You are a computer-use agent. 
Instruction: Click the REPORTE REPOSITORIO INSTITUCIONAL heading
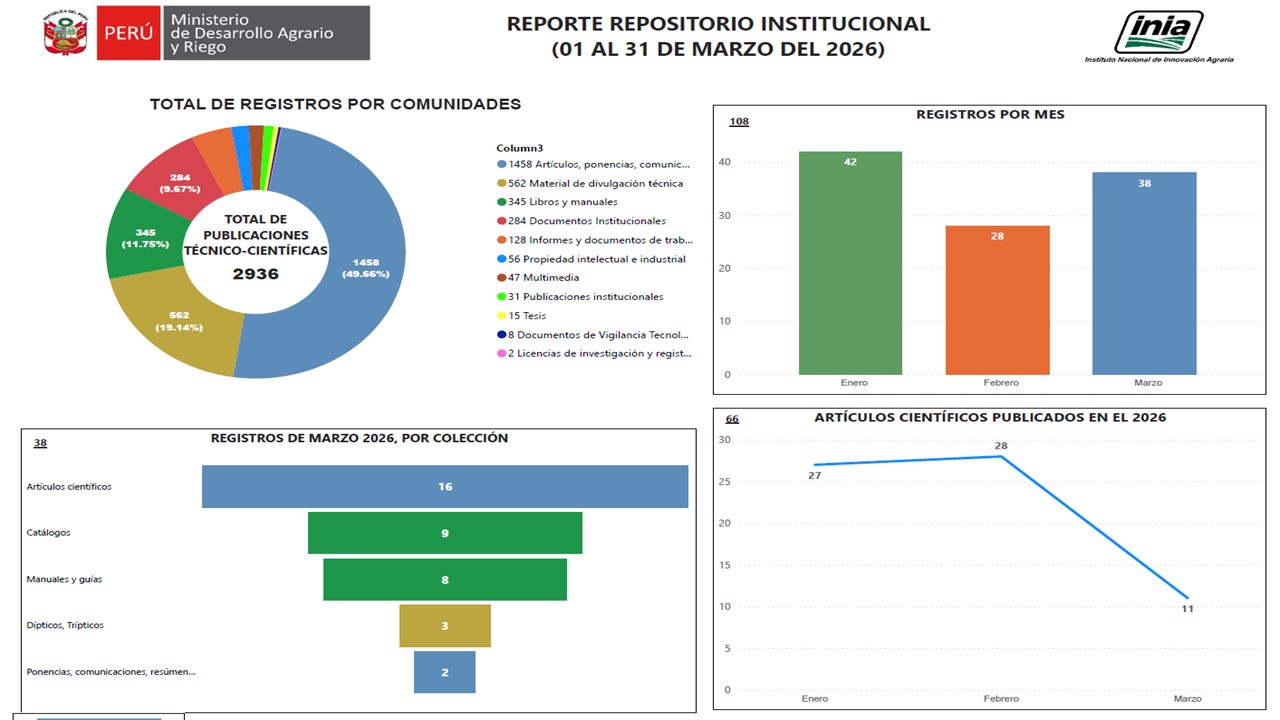[x=718, y=24]
